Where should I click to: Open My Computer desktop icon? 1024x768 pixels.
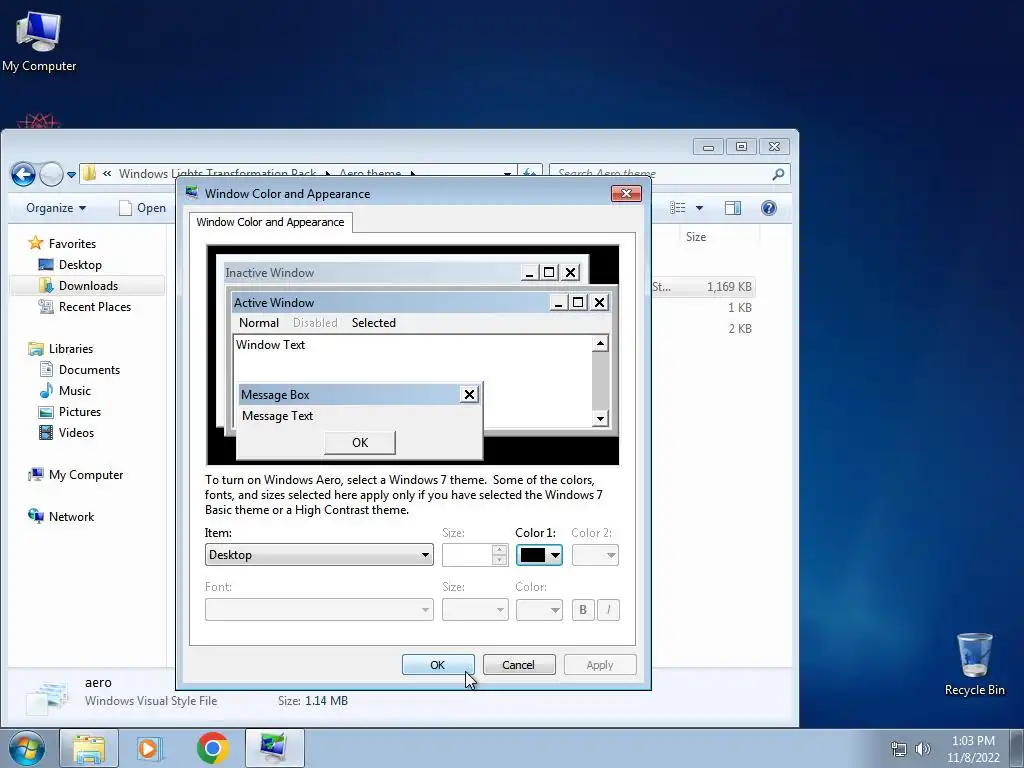[39, 42]
